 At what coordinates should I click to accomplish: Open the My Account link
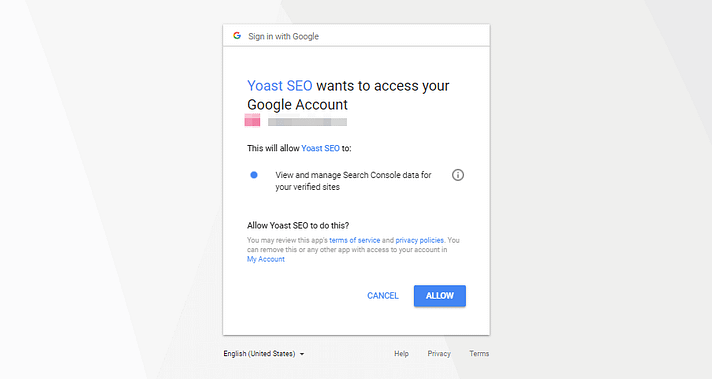[266, 259]
